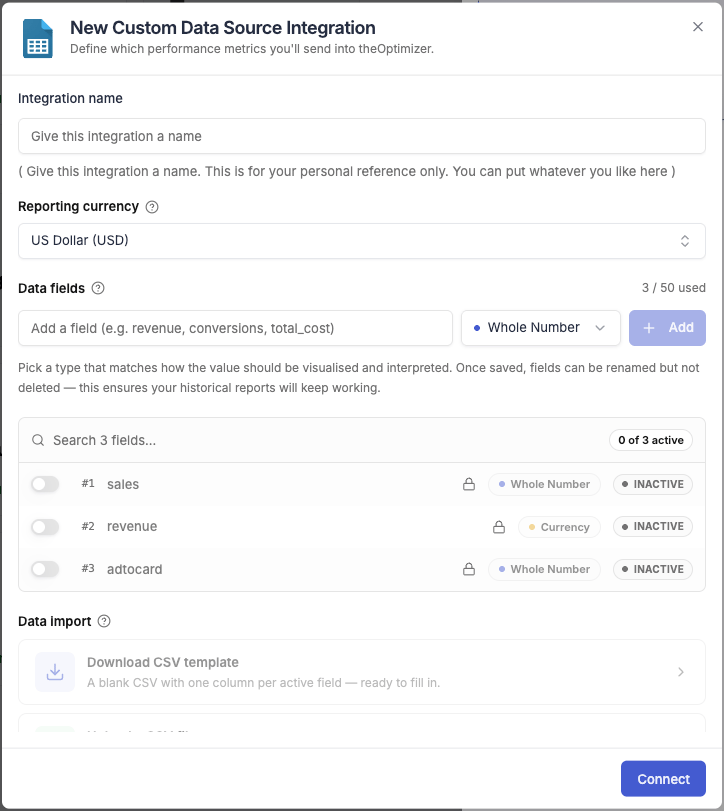The height and width of the screenshot is (811, 724).
Task: Open the US Dollar (USD) currency dropdown
Action: click(361, 241)
